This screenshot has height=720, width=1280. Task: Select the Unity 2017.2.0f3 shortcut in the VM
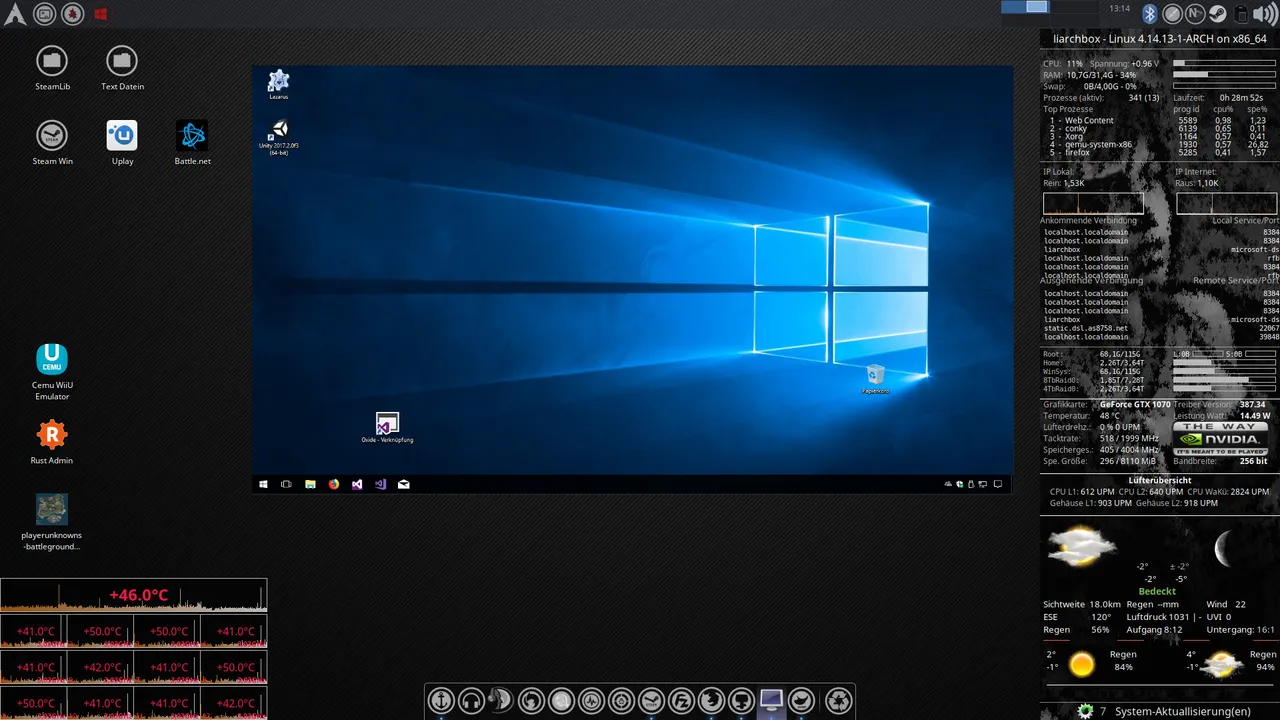pos(279,138)
